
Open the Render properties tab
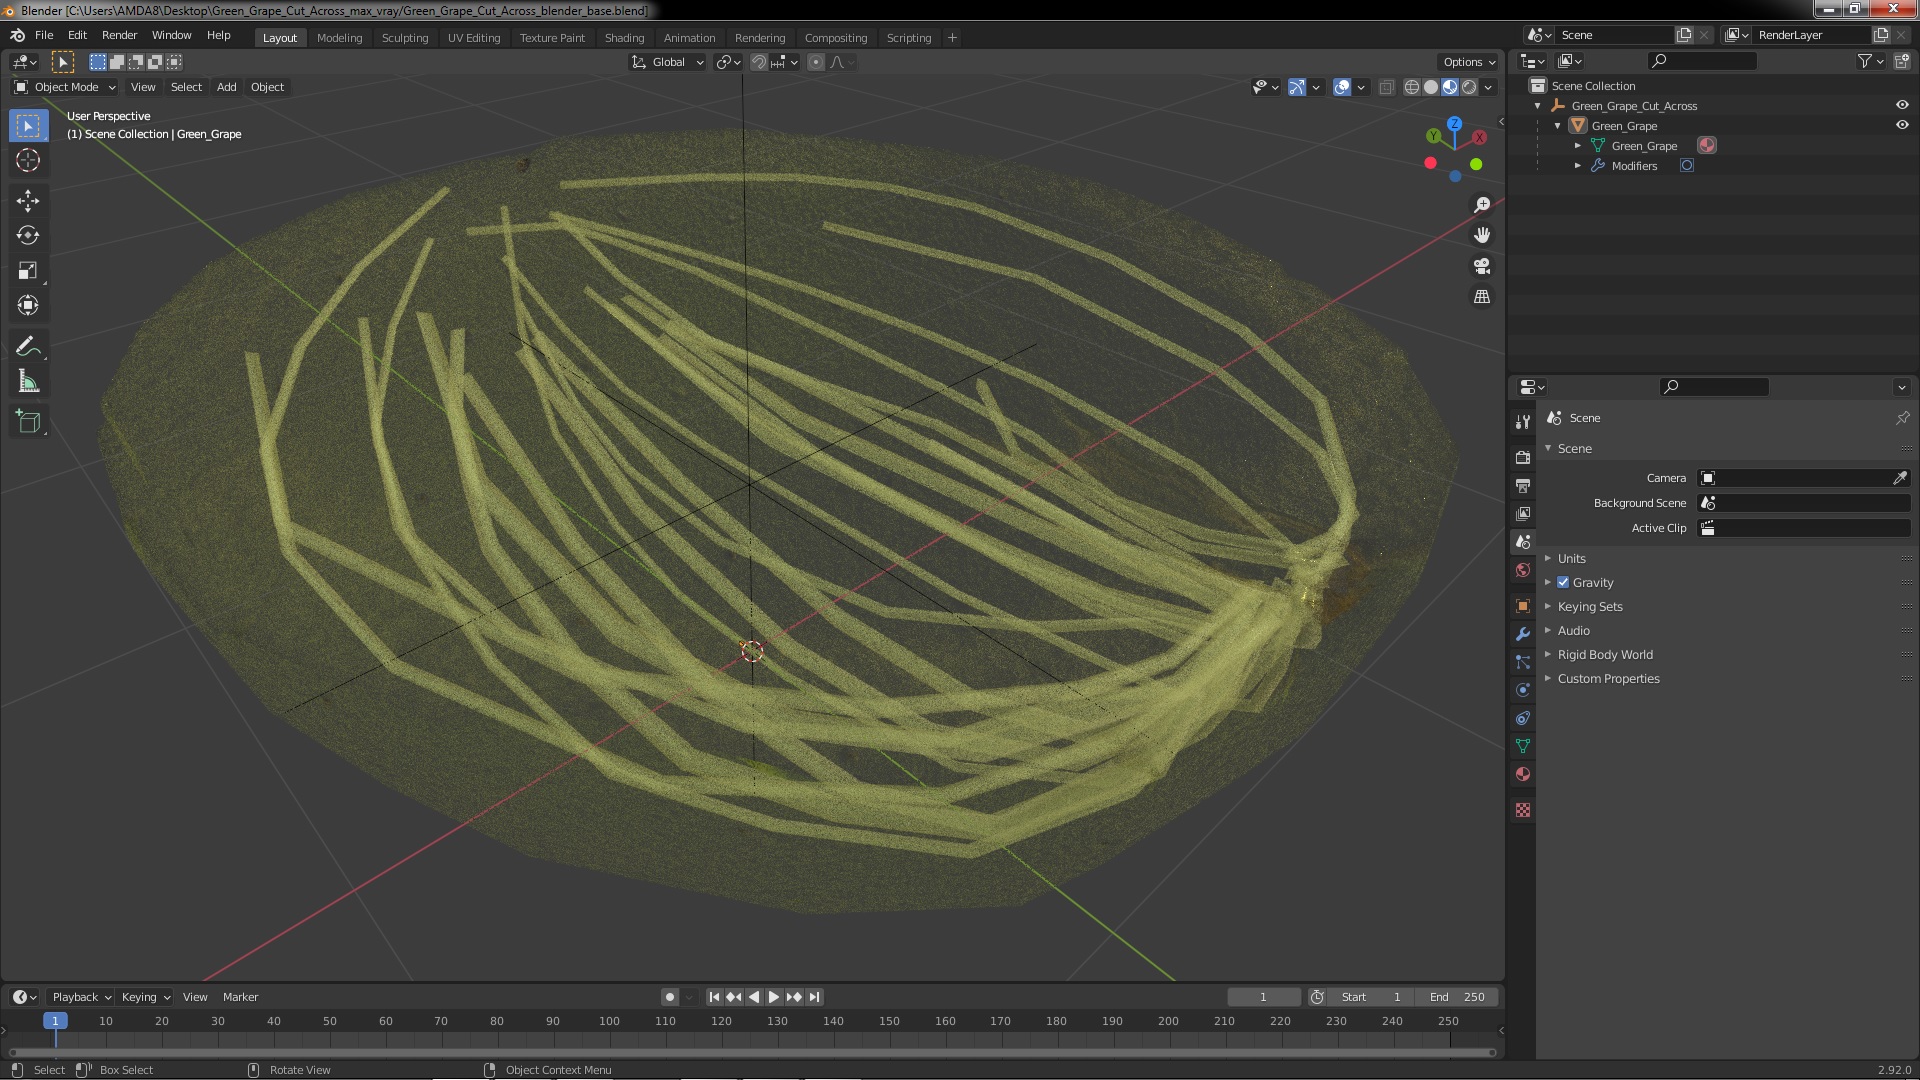(1523, 457)
